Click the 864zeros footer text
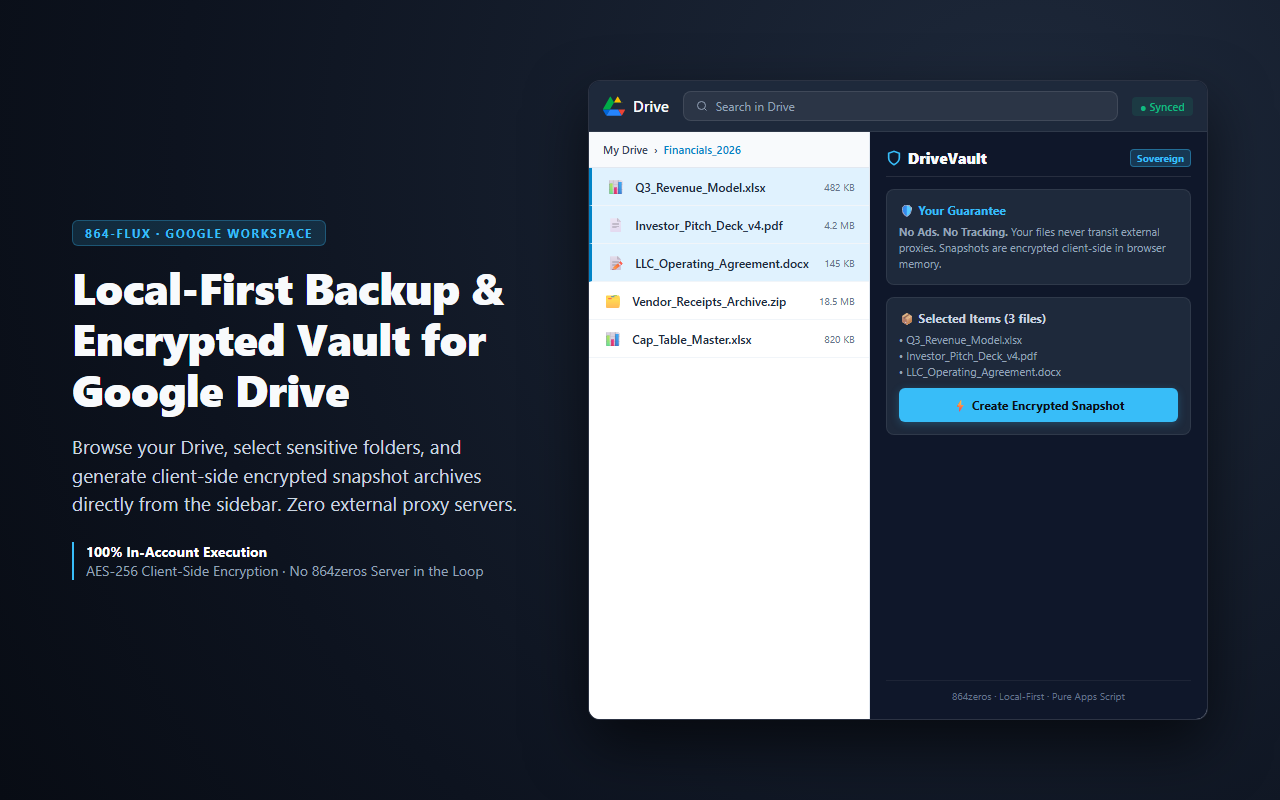The width and height of the screenshot is (1280, 800). coord(1038,697)
